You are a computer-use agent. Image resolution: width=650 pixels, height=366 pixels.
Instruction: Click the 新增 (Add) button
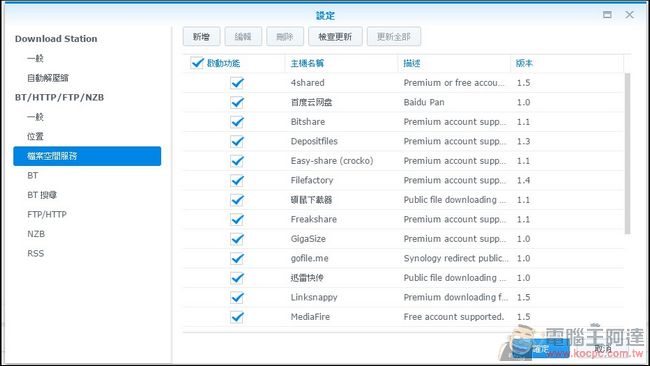tap(201, 37)
